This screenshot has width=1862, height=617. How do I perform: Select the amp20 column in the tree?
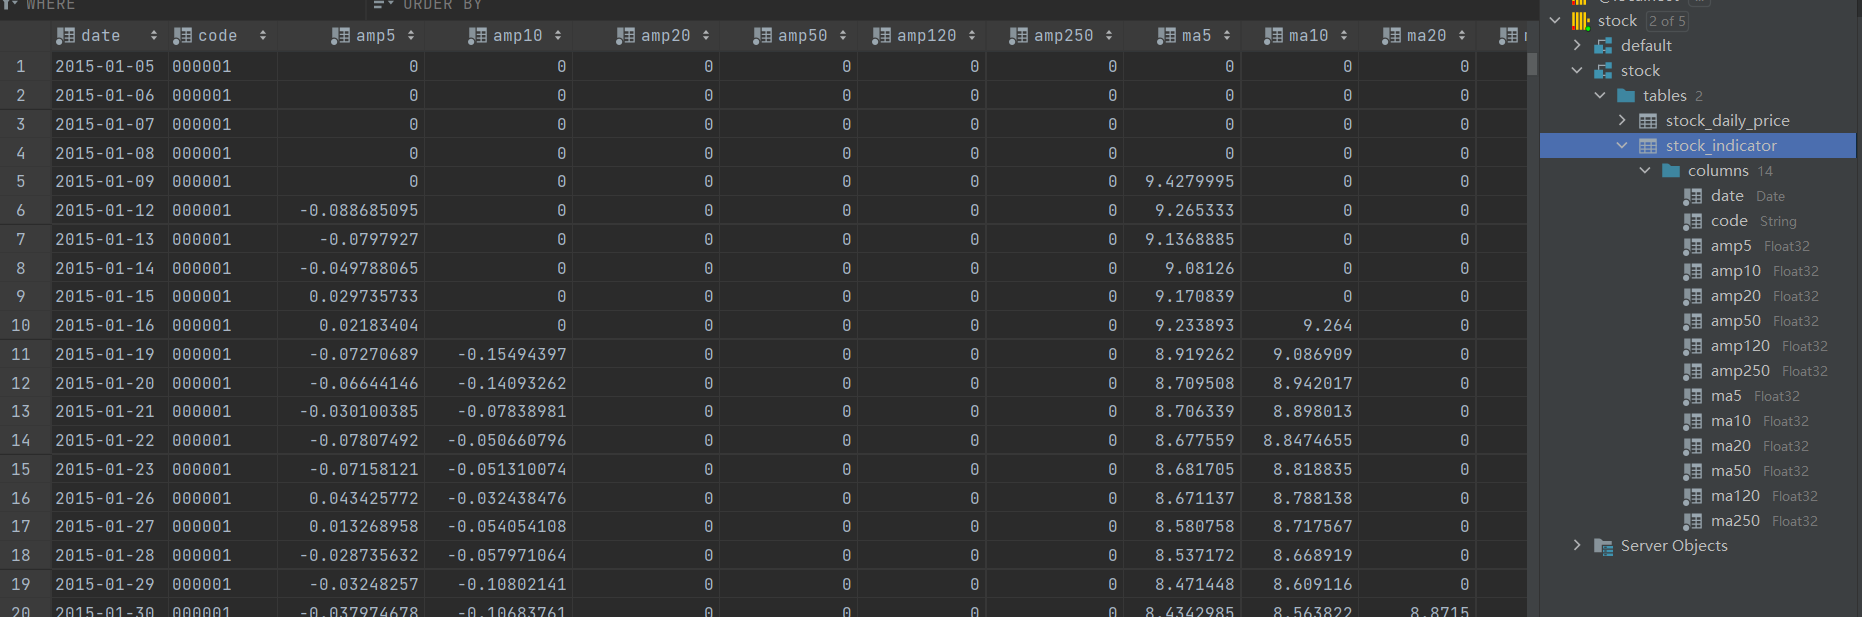(1735, 296)
